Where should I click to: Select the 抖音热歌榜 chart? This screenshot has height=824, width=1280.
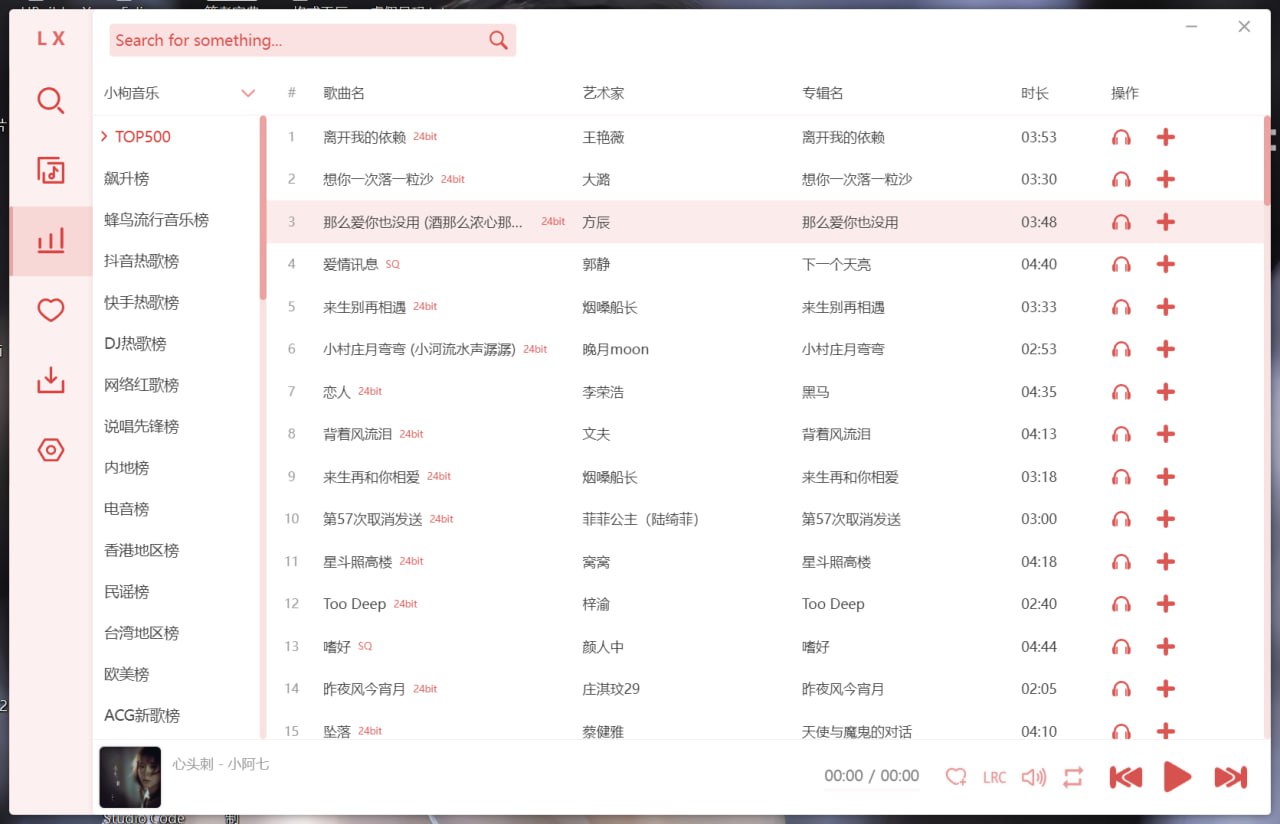[141, 261]
